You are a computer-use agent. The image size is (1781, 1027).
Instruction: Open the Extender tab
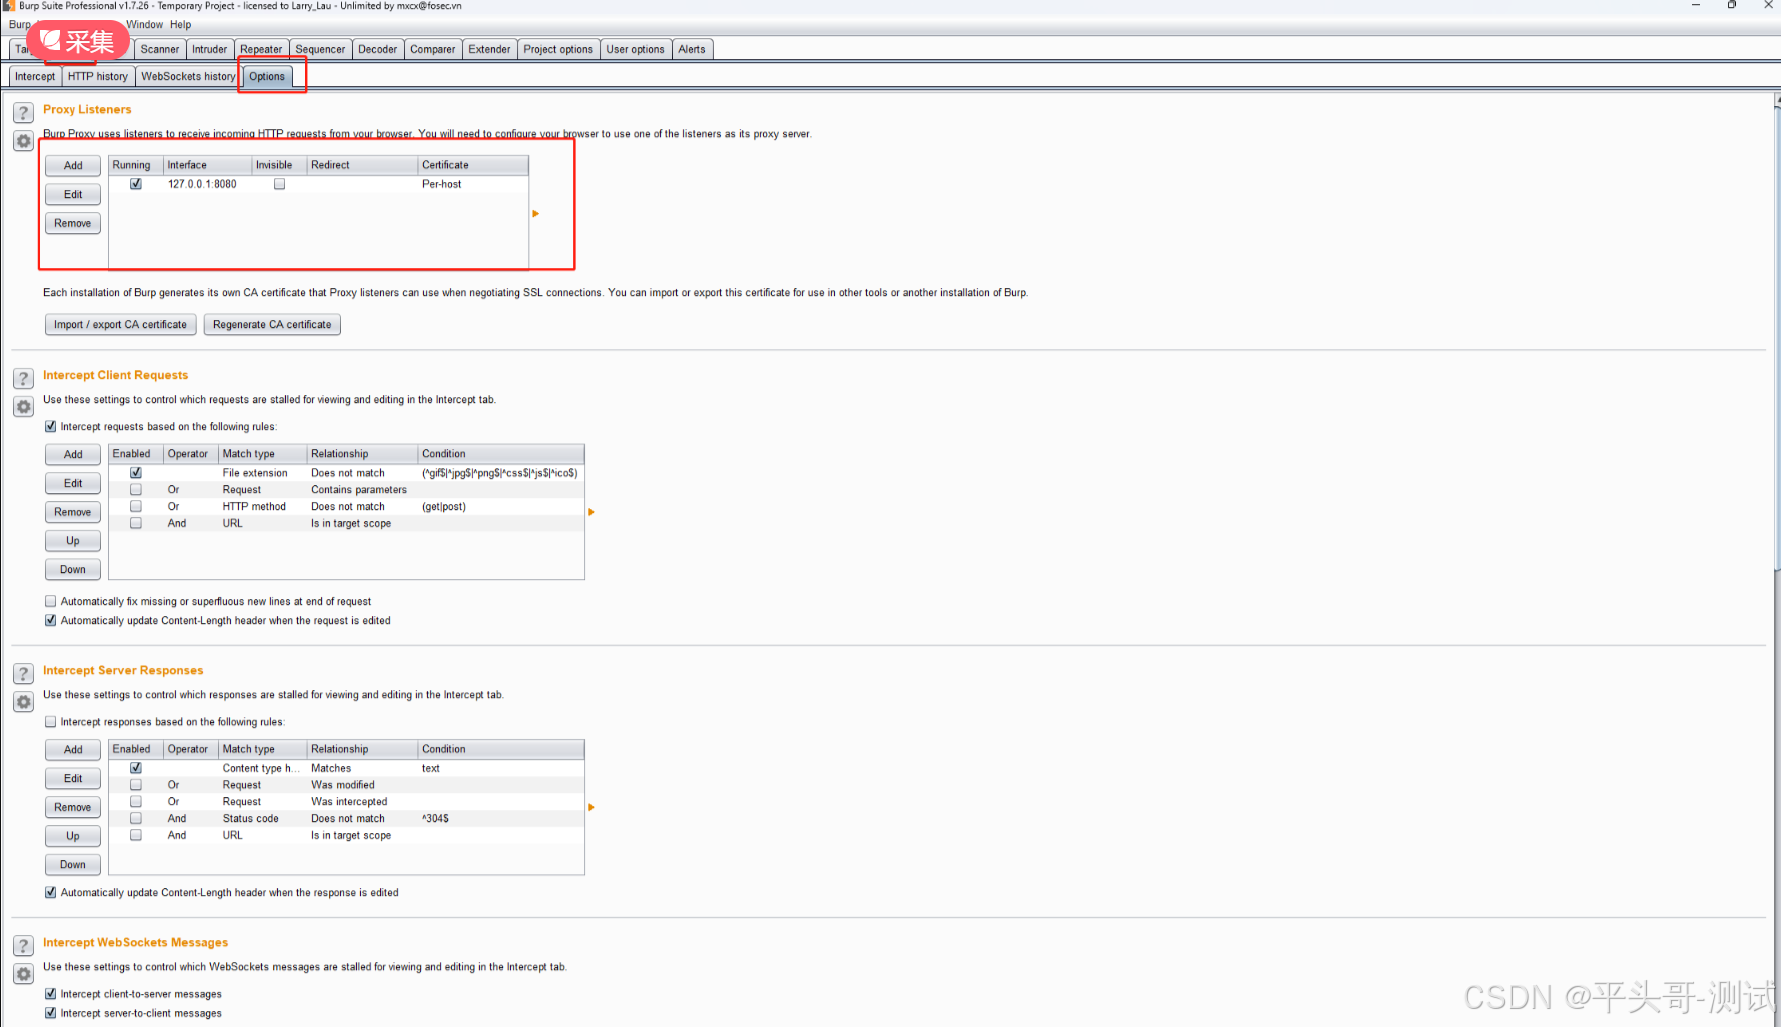coord(490,49)
